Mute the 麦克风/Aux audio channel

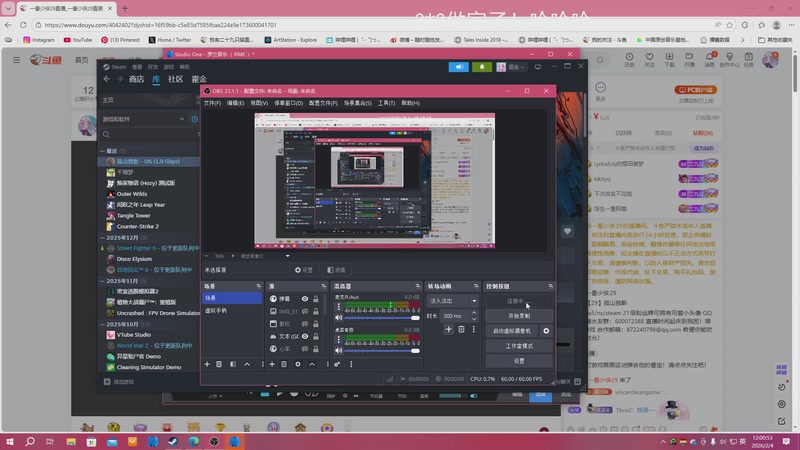coord(338,318)
